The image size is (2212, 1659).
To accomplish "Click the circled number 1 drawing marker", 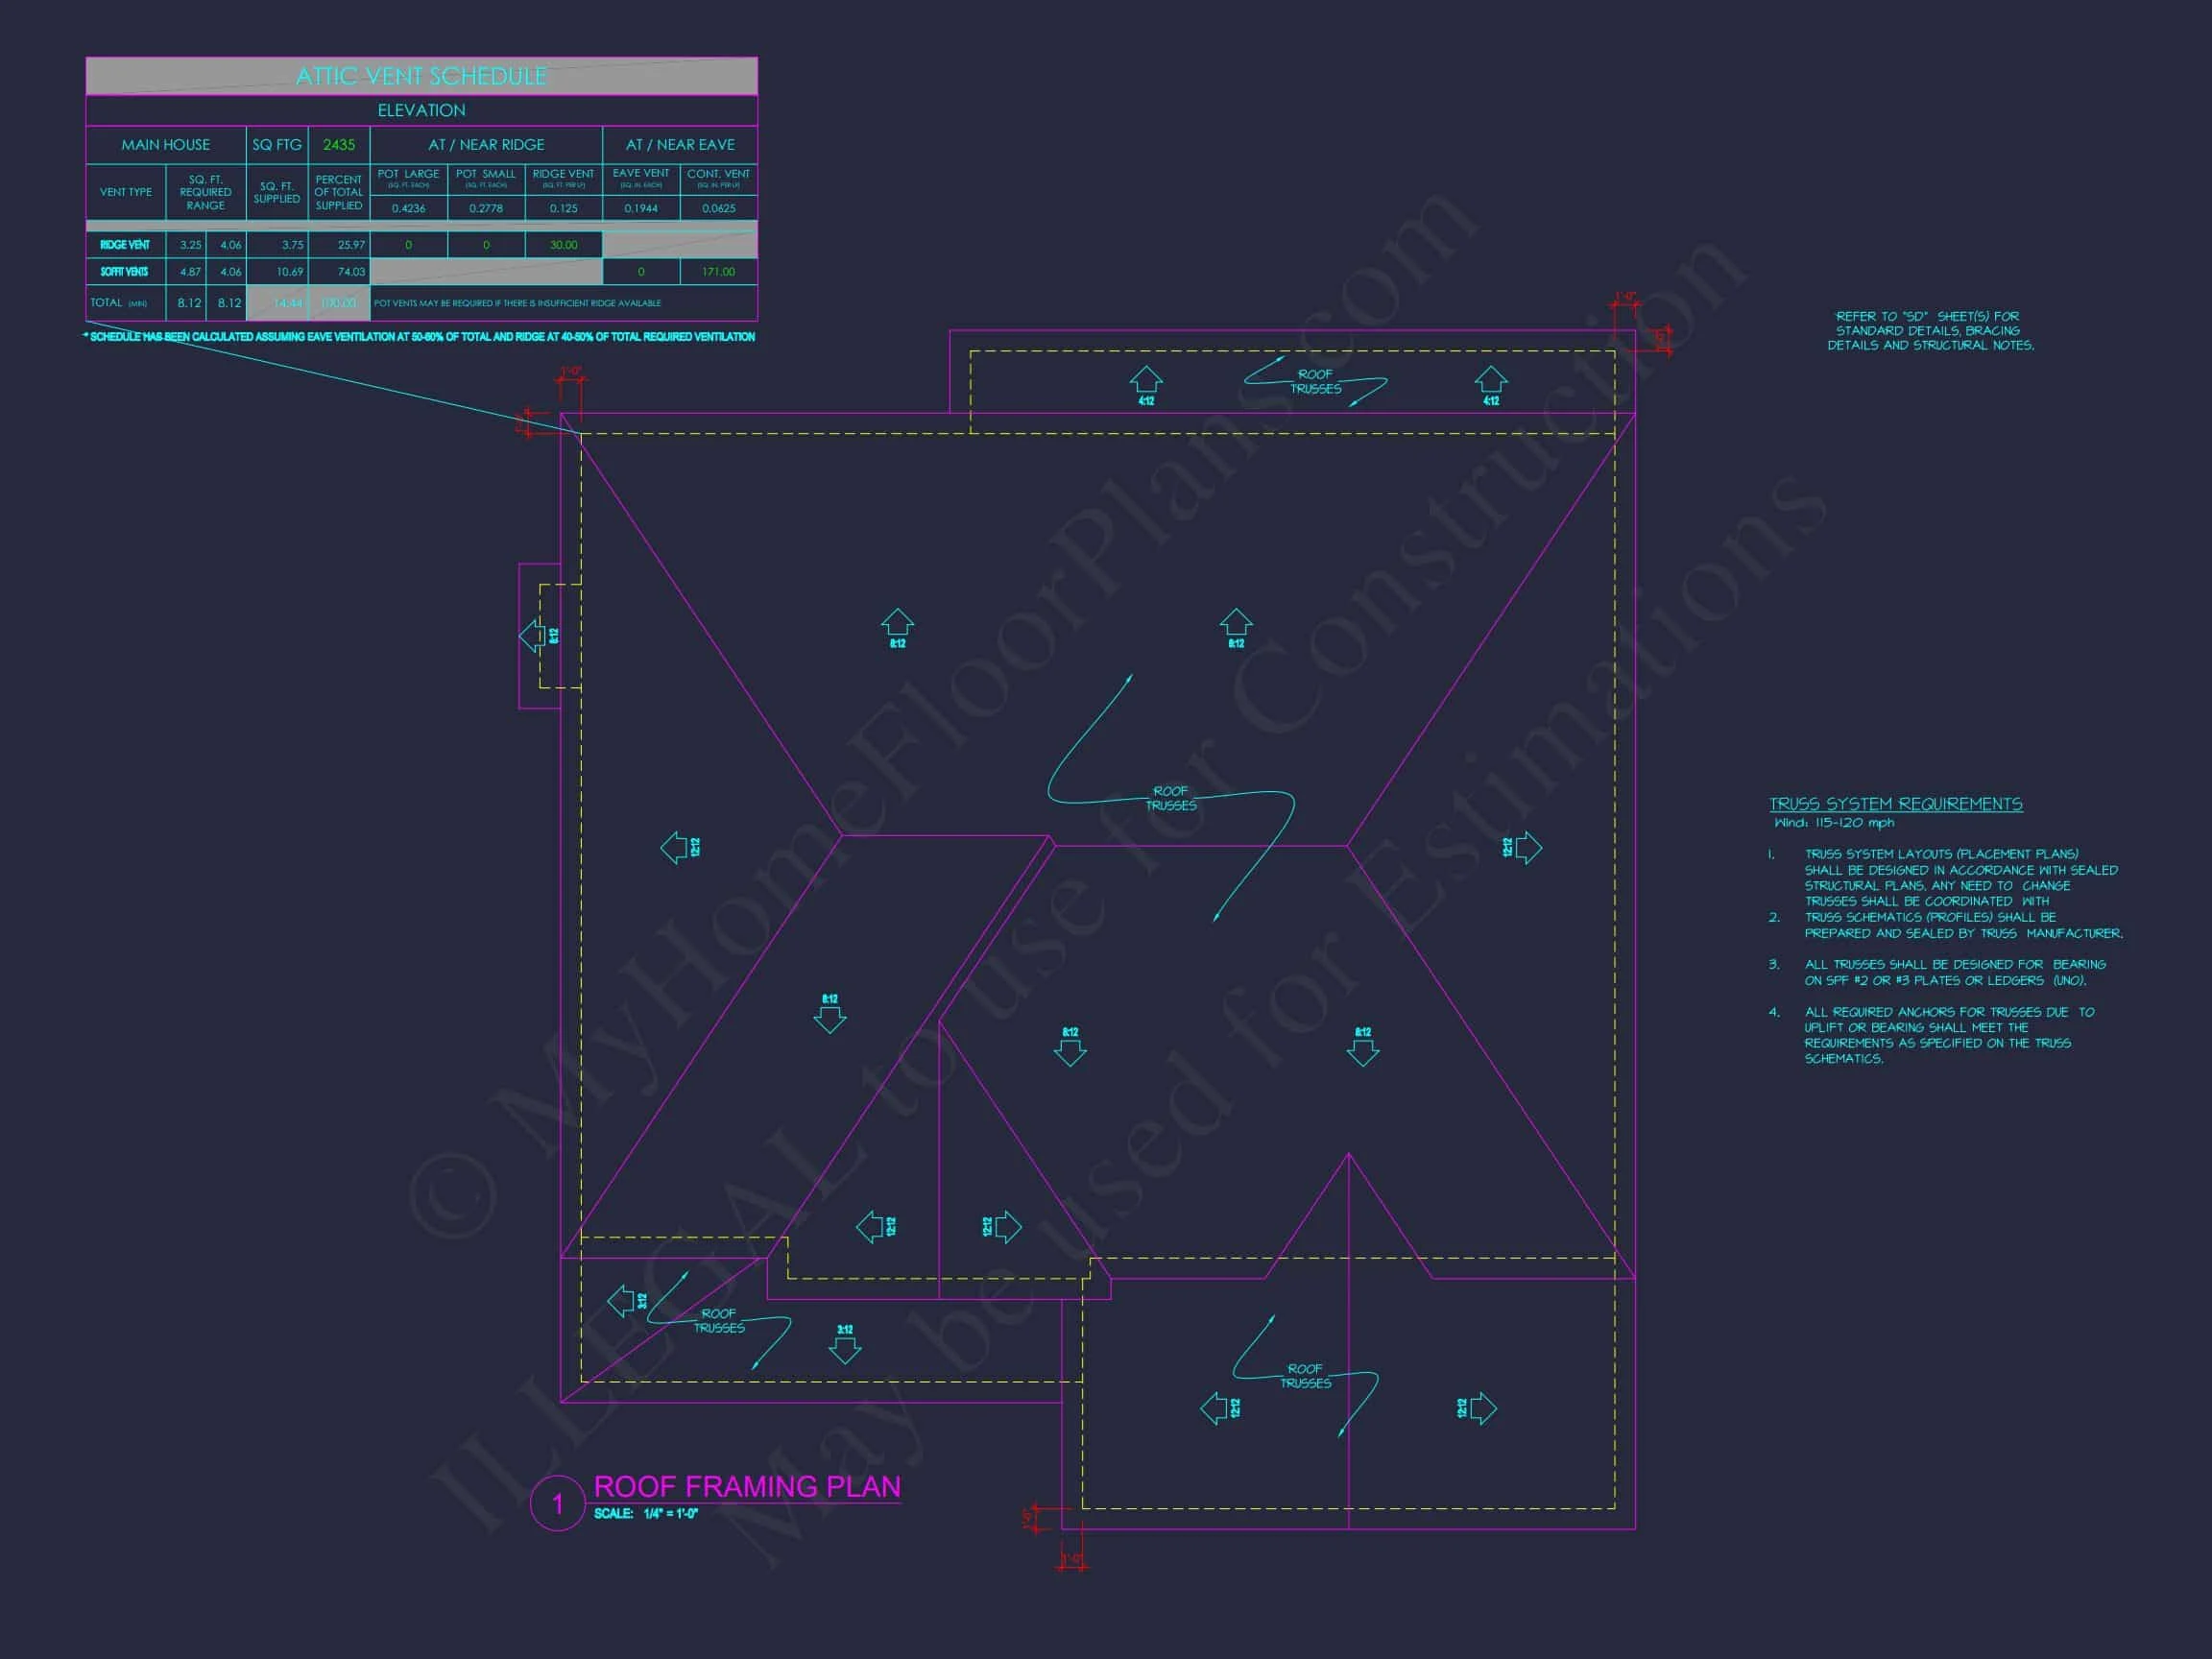I will [557, 1503].
